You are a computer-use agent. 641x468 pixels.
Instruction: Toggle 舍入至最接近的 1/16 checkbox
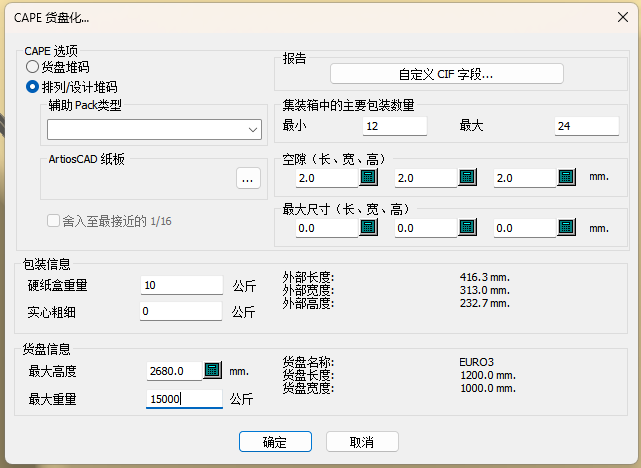pyautogui.click(x=54, y=221)
